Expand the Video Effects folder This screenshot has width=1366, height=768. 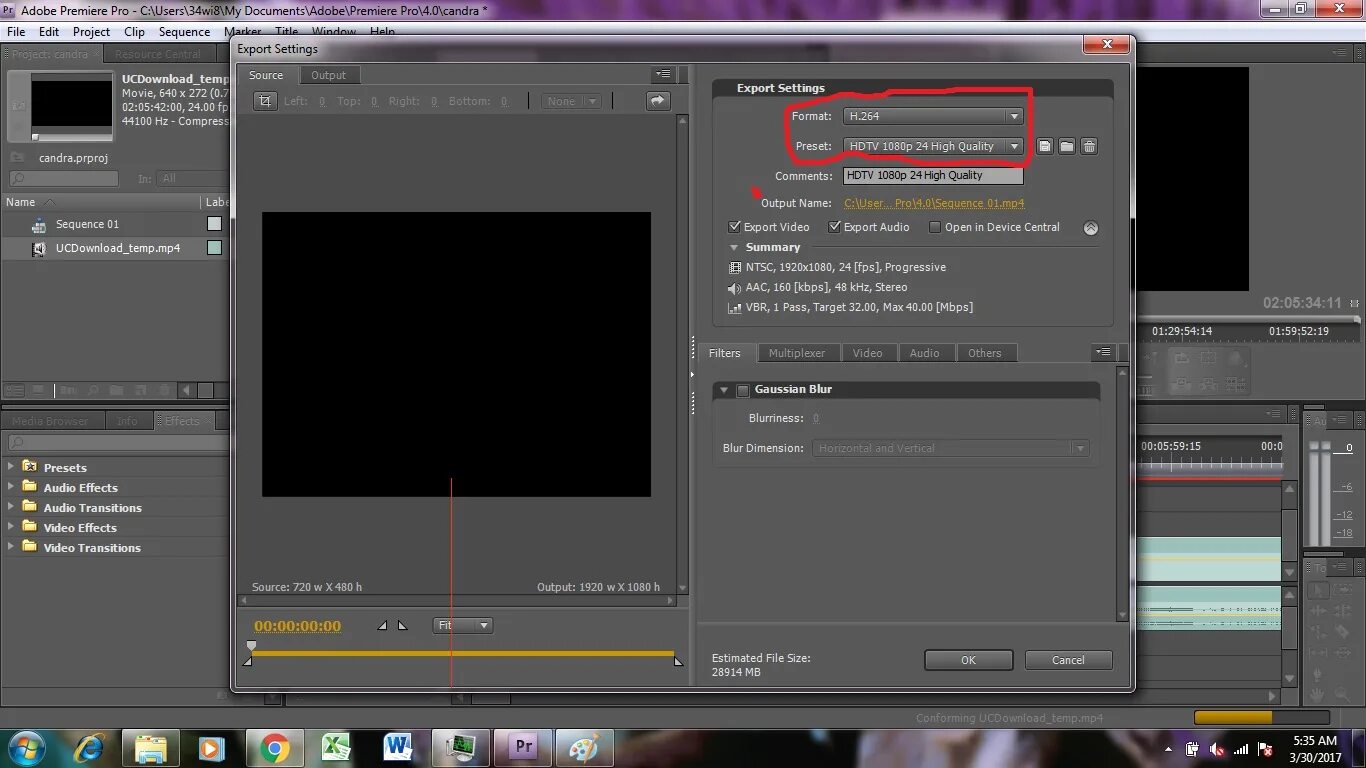[x=10, y=527]
